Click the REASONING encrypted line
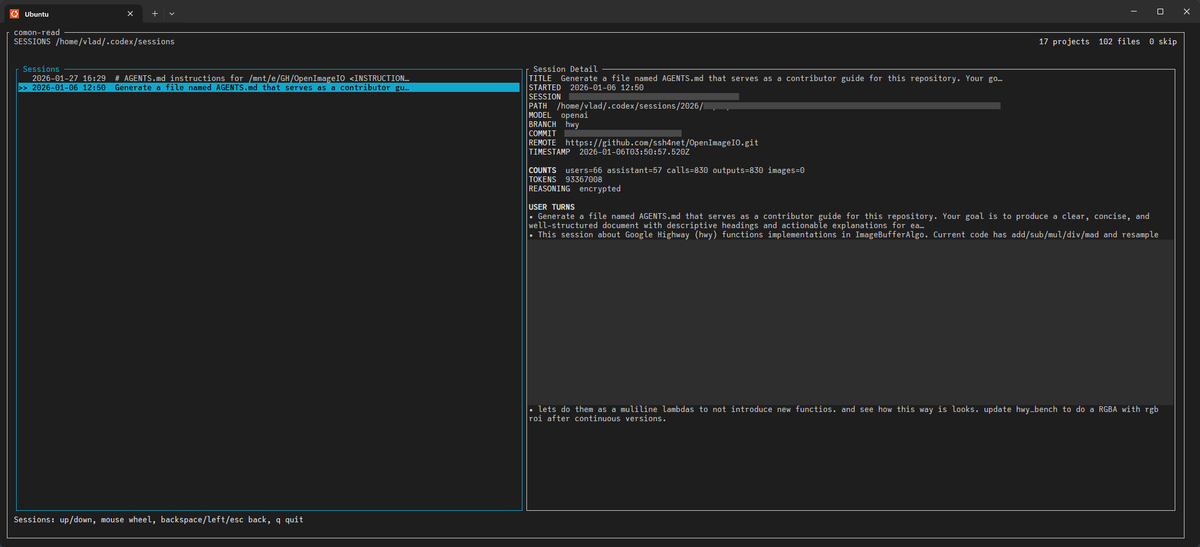Screen dimensions: 1200x547 (x=574, y=189)
